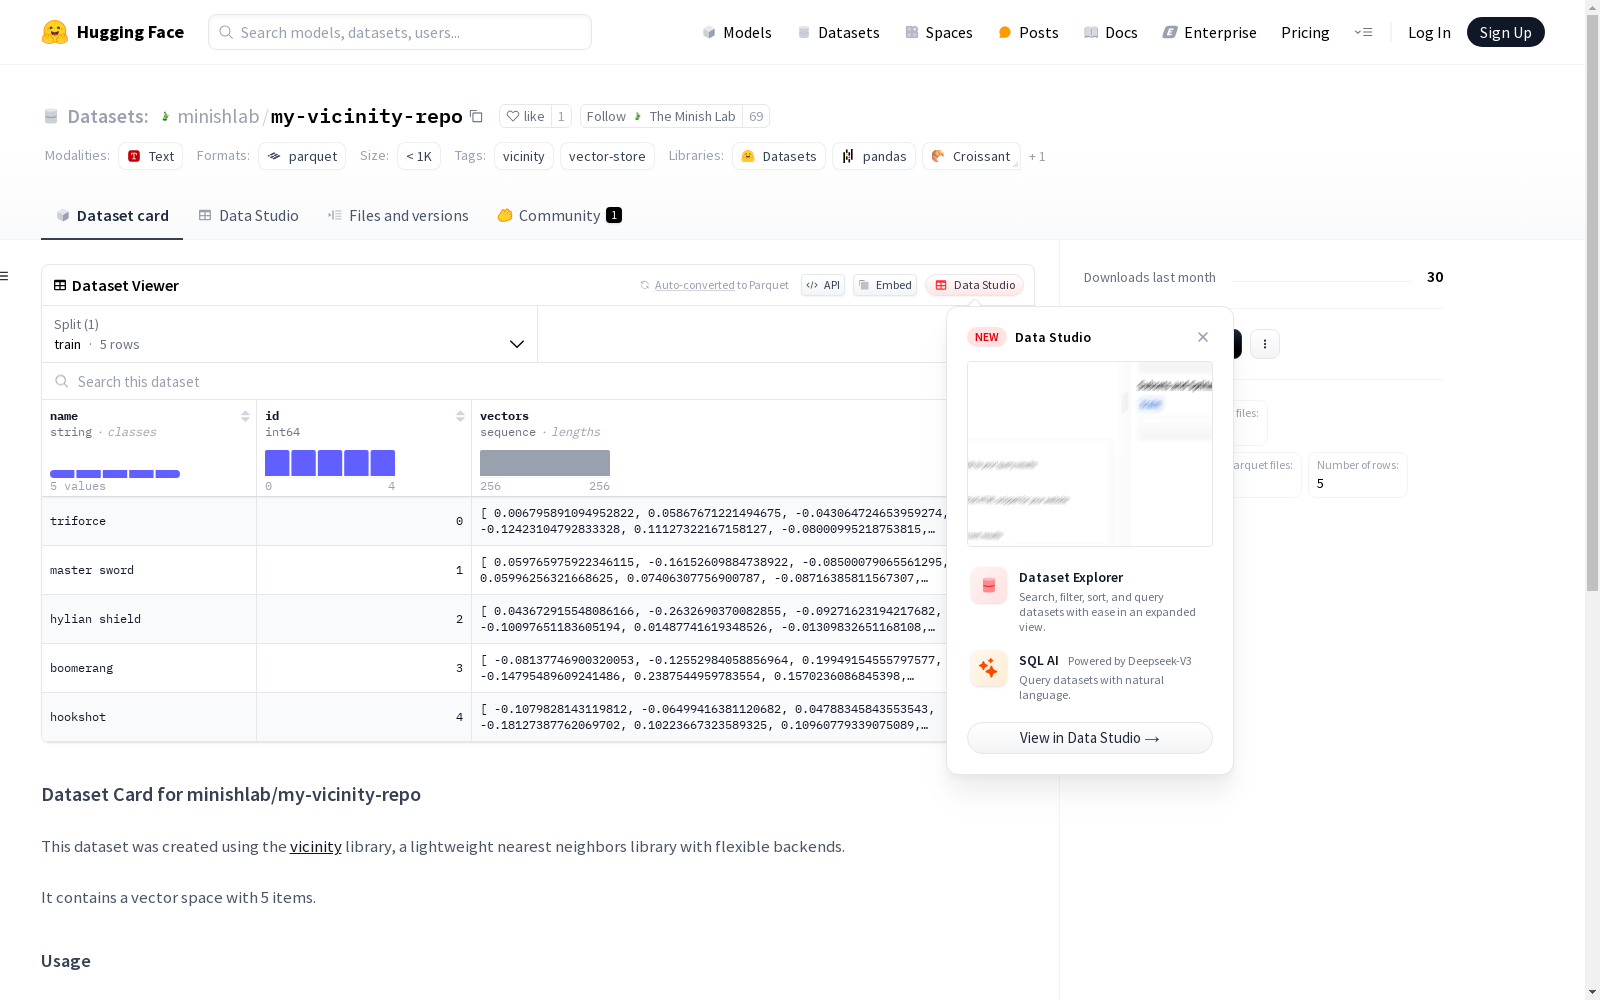Select the hookshot row name cell
The image size is (1600, 1000).
coord(149,717)
